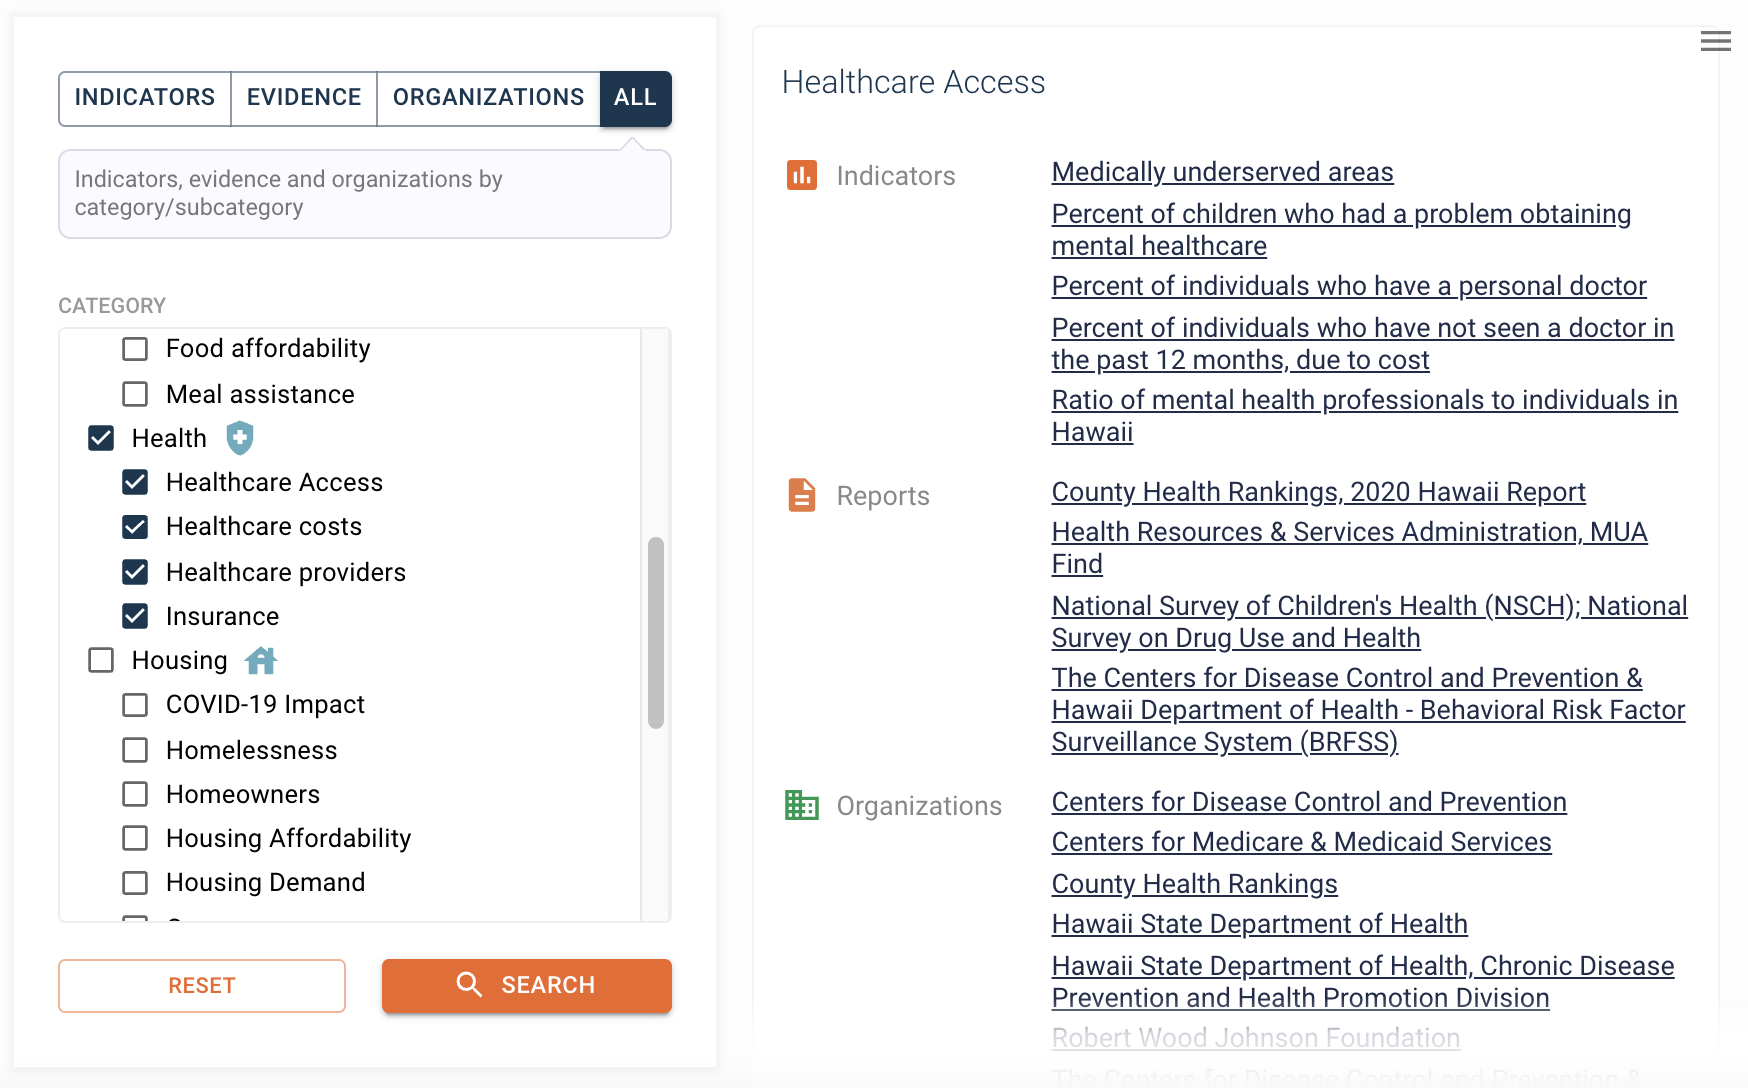
Task: Open children mental healthcare problem indicator link
Action: (x=1341, y=230)
